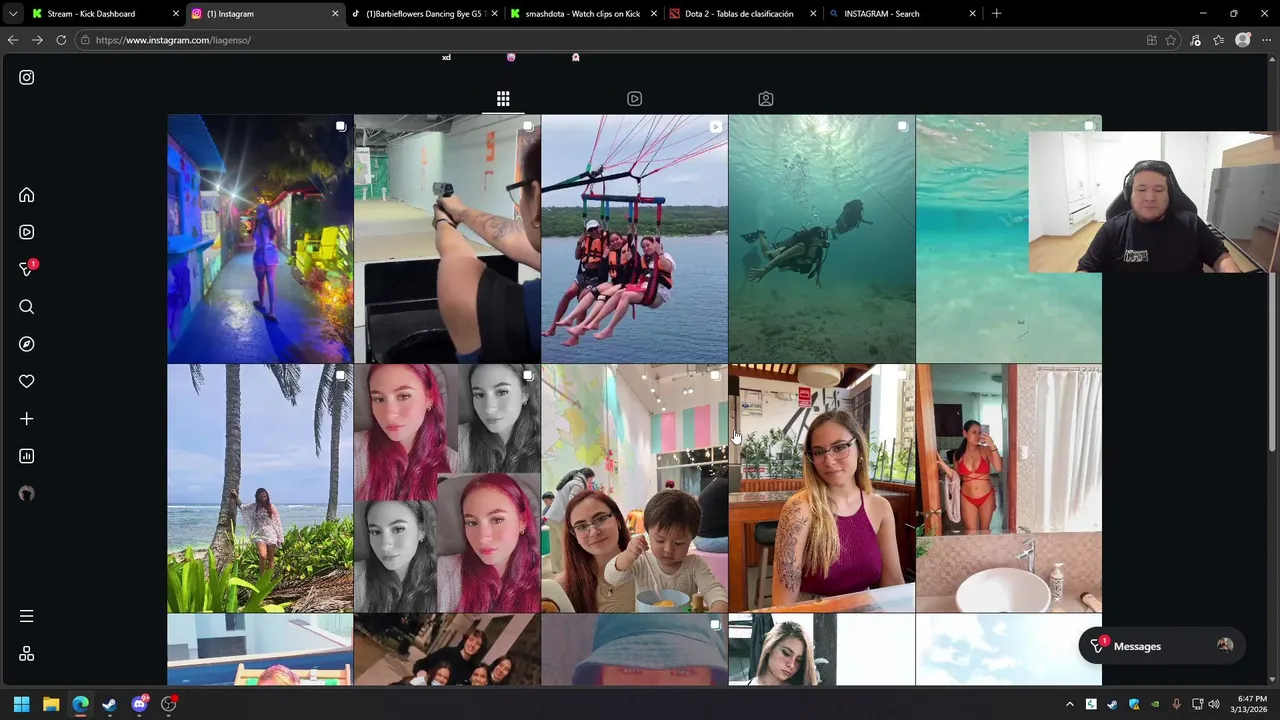The width and height of the screenshot is (1280, 720).
Task: Open Steam from the taskbar
Action: click(x=109, y=704)
